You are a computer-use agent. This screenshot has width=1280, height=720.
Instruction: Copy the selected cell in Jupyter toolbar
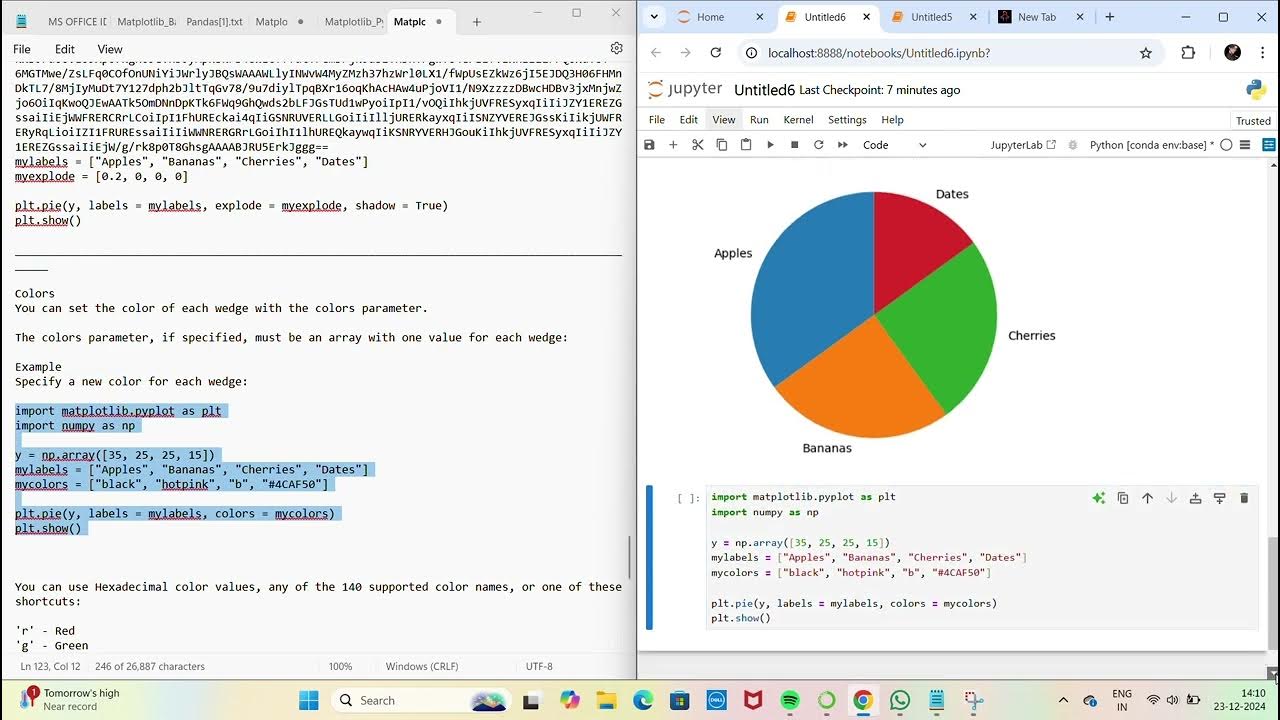point(722,145)
